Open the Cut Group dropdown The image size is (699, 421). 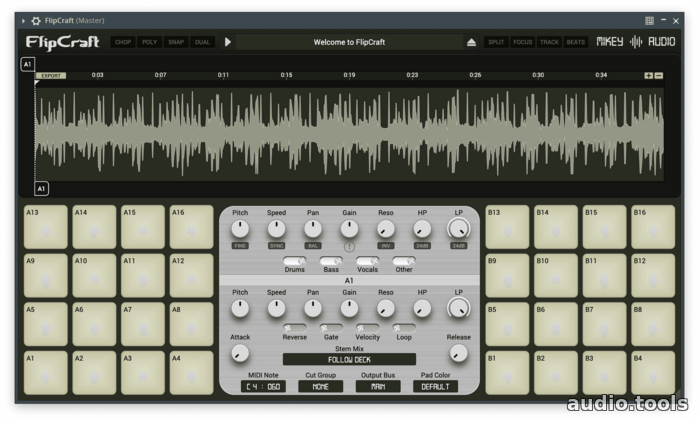(x=320, y=386)
